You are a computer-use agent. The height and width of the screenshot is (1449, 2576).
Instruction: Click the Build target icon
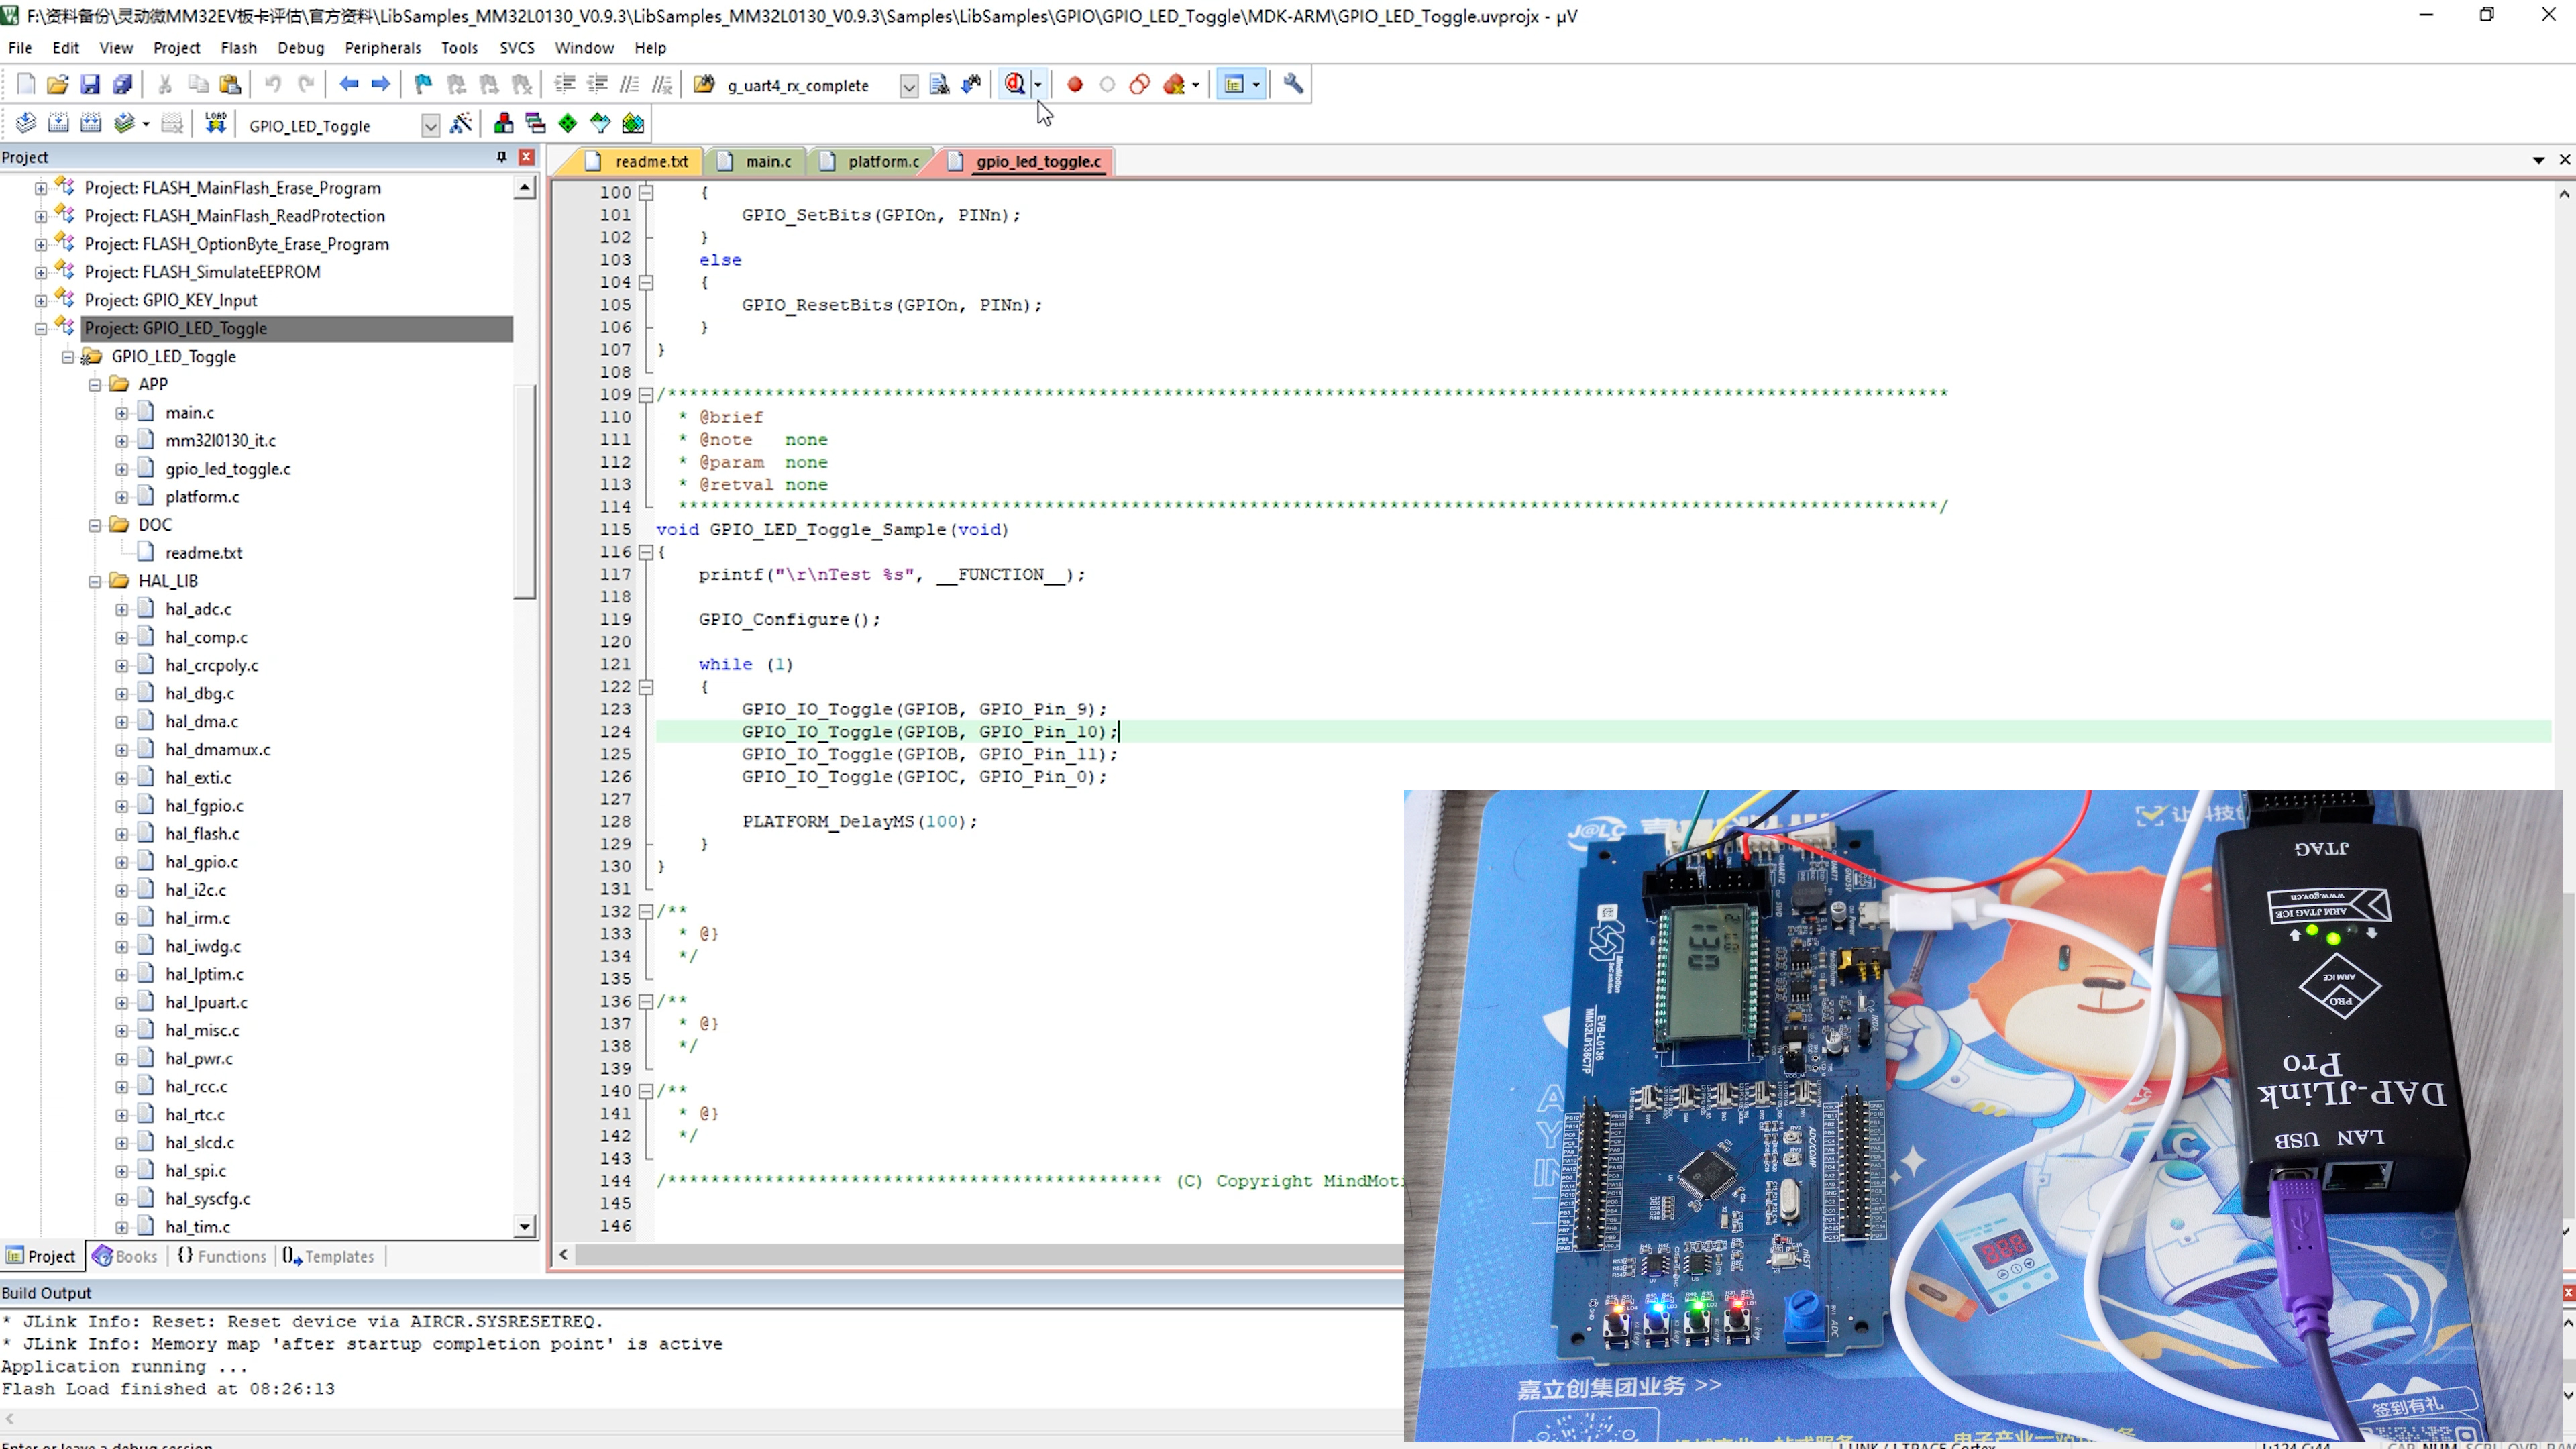(x=58, y=124)
